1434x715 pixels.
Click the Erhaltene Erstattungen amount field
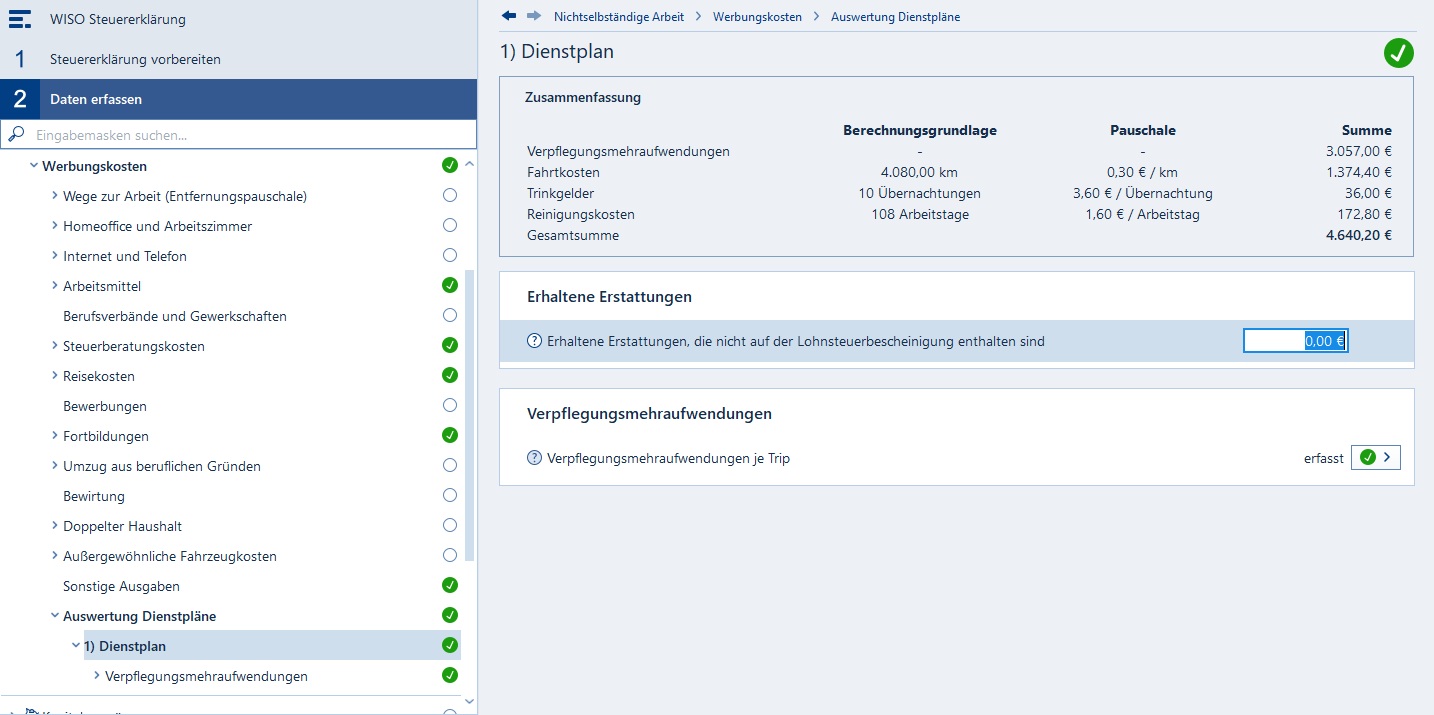click(1296, 341)
